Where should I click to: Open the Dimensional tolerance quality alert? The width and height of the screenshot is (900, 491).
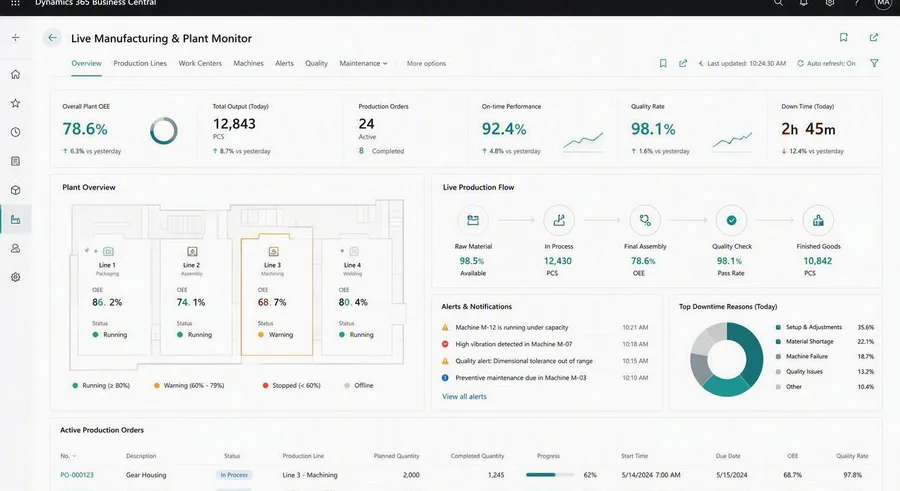545,361
